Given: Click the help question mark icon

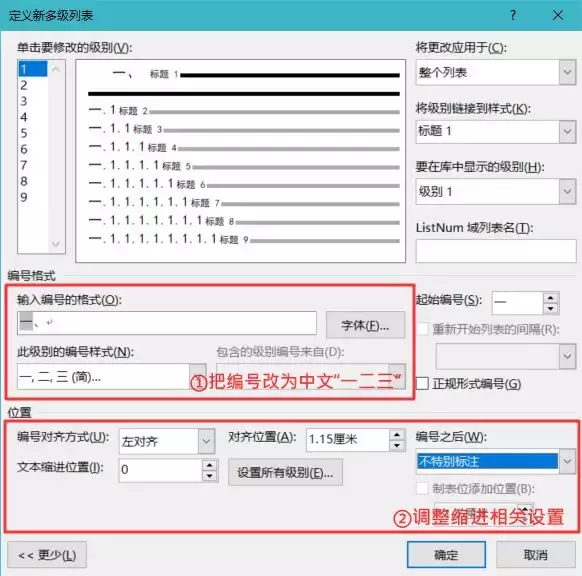Looking at the screenshot, I should pyautogui.click(x=513, y=15).
